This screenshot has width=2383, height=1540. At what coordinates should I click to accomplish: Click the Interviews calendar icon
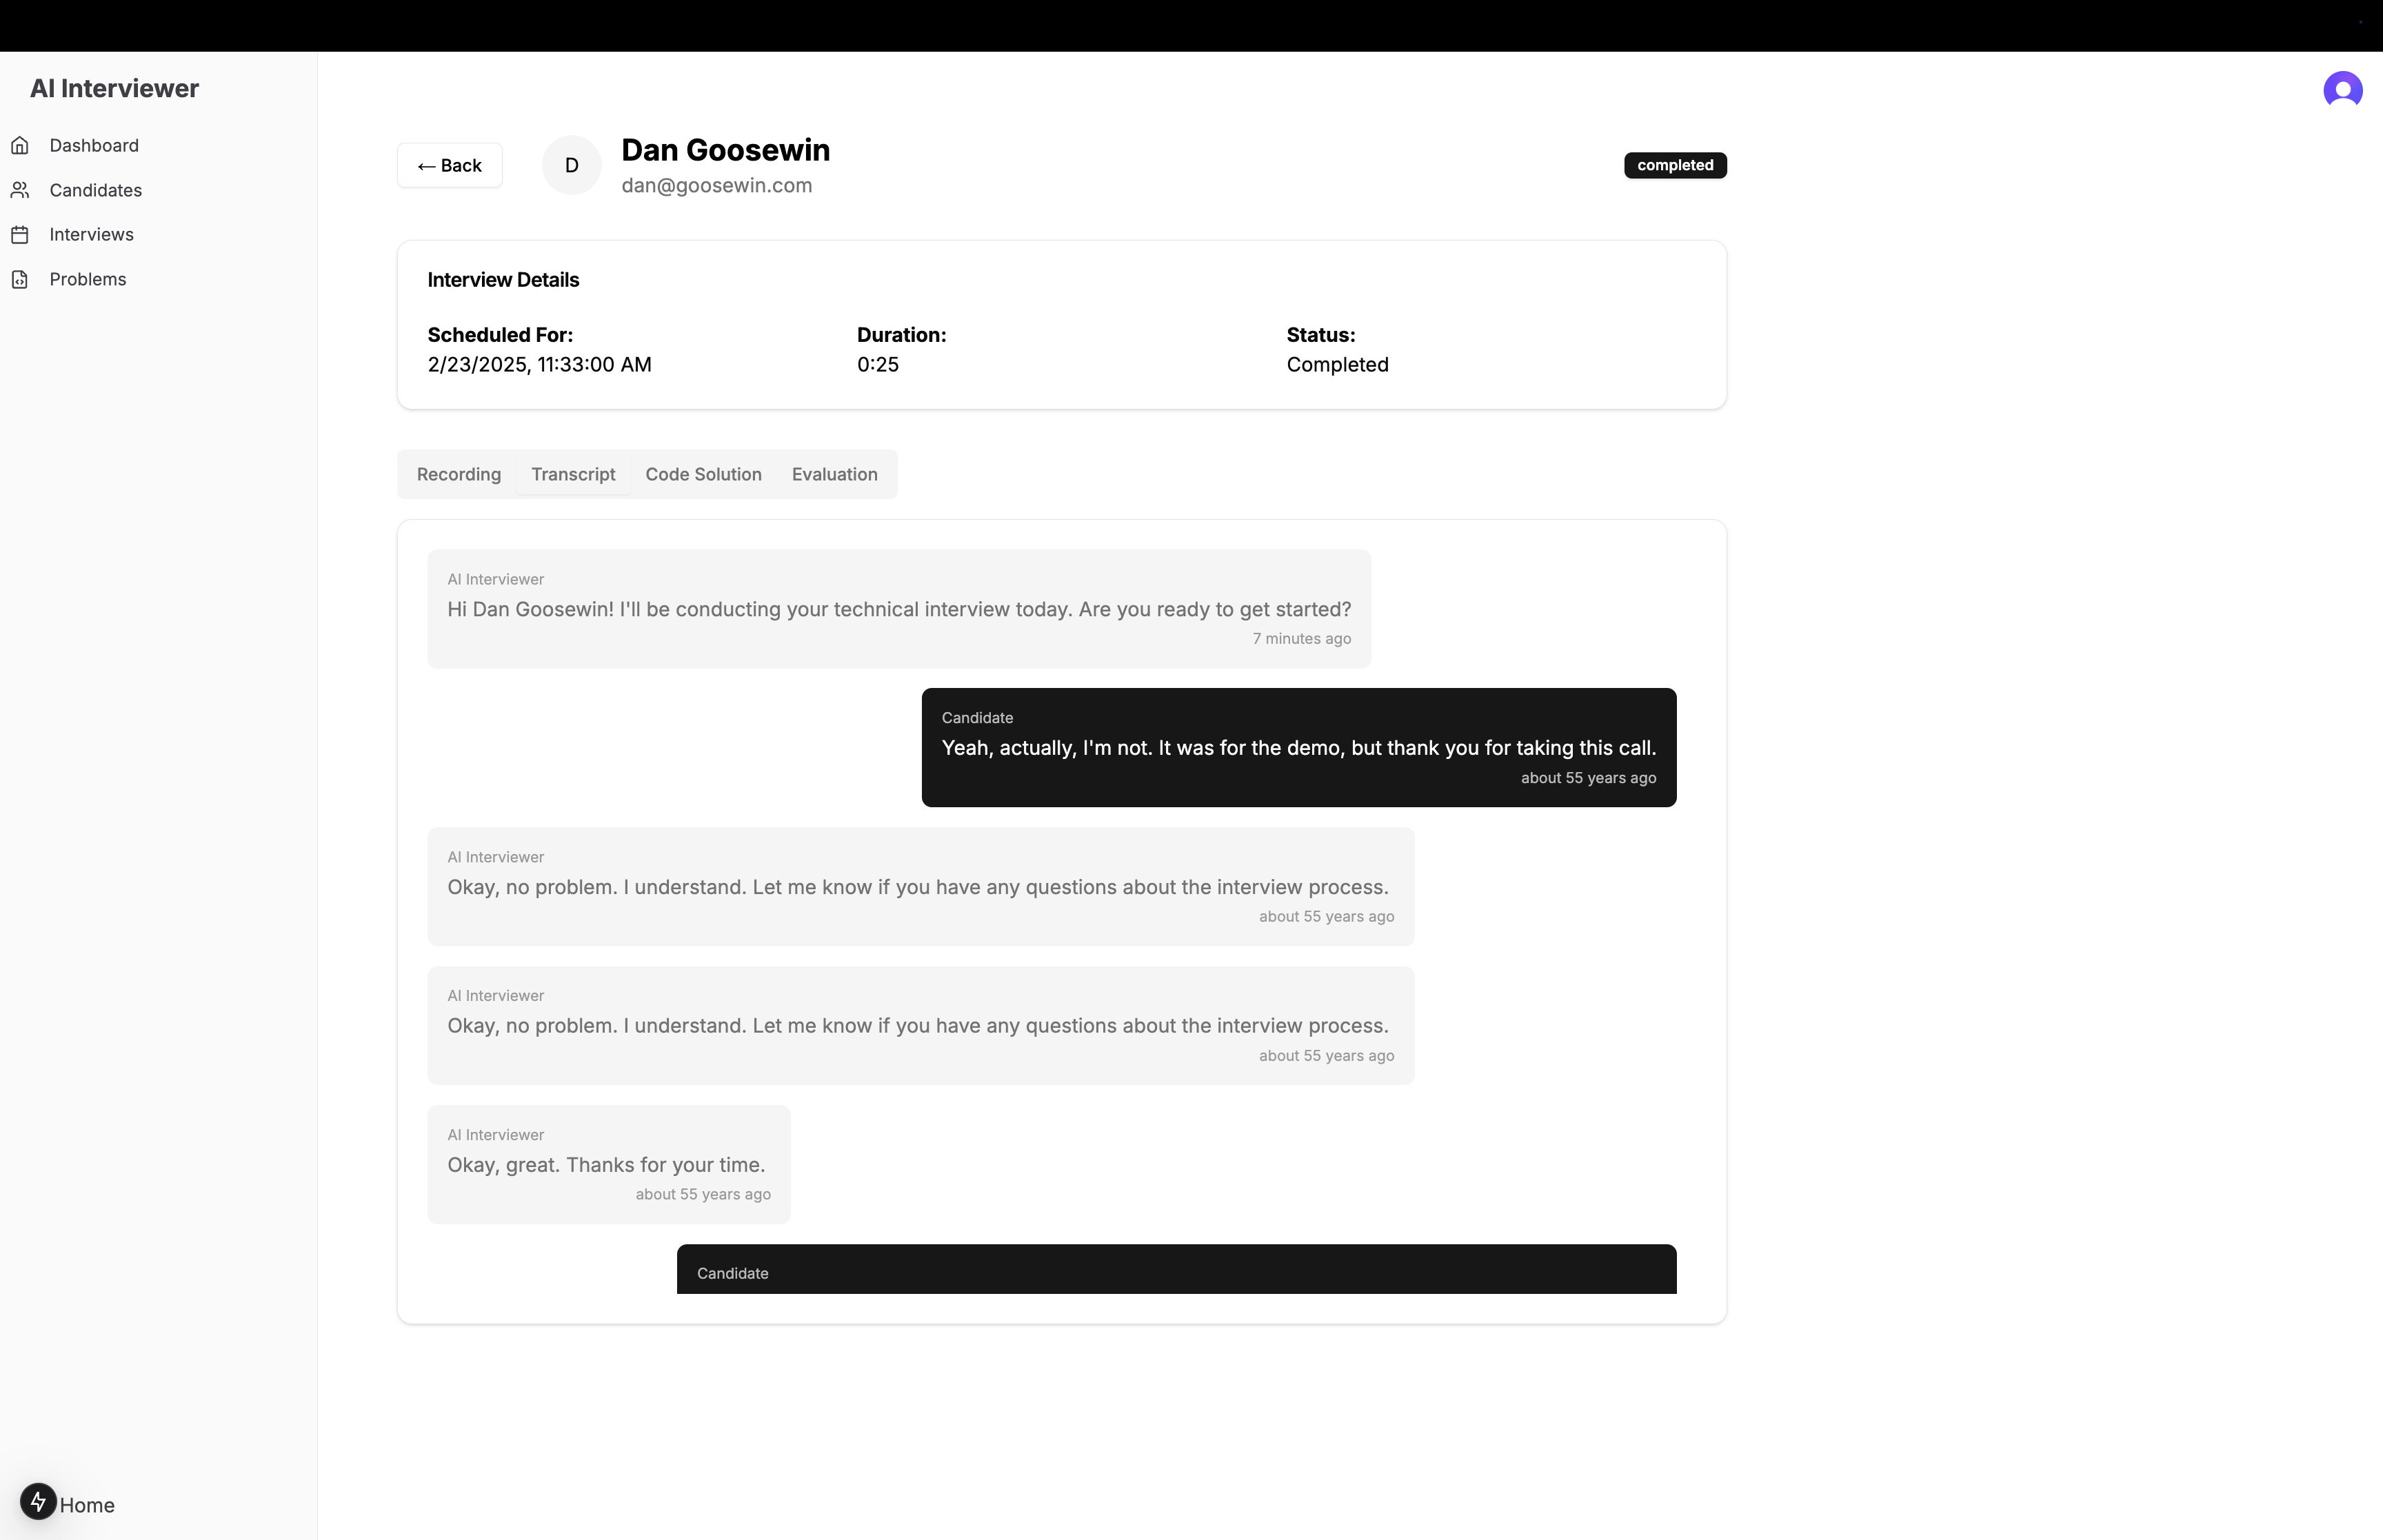tap(20, 235)
